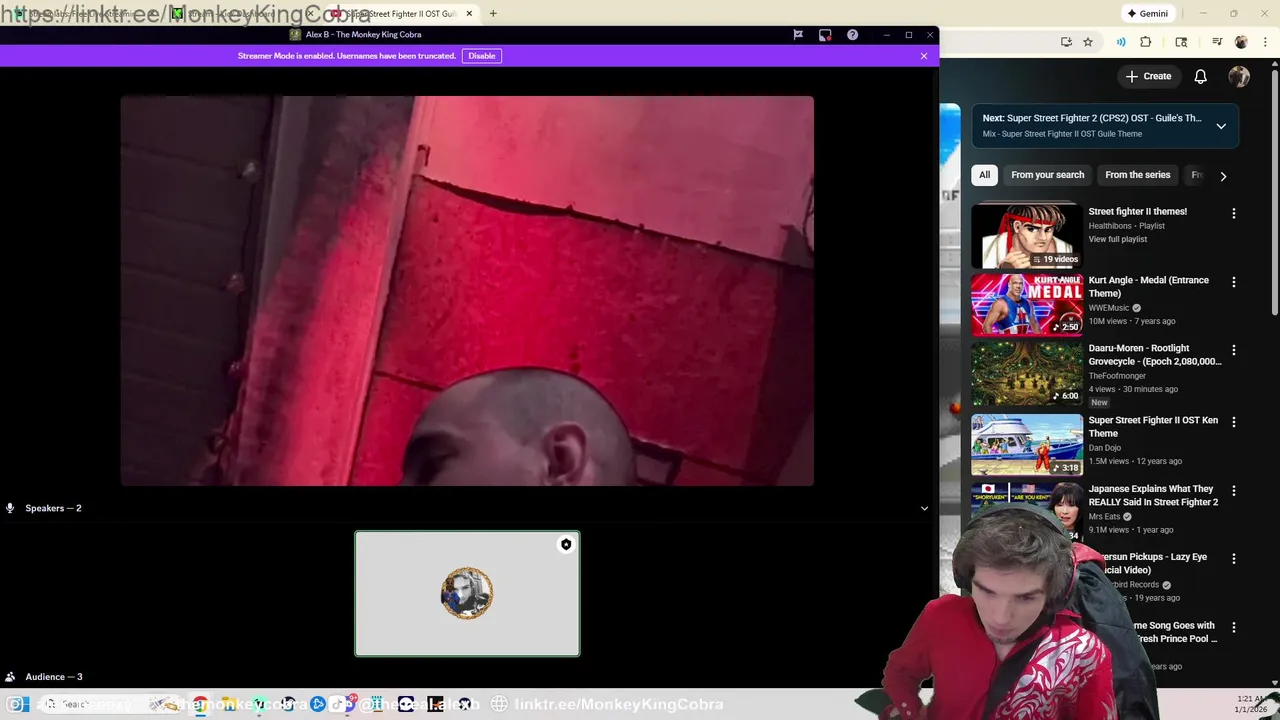This screenshot has height=720, width=1280.
Task: Open YouTube account avatar menu
Action: 1239,77
